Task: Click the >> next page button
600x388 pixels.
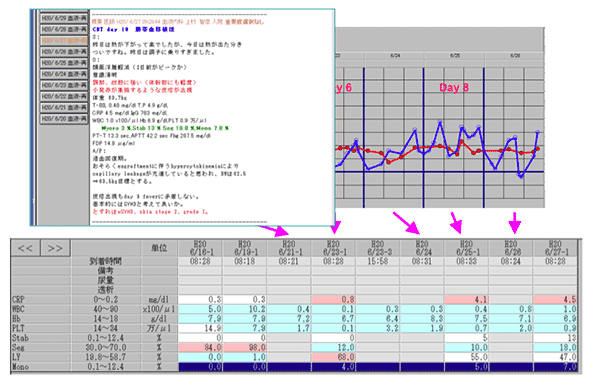Action: pyautogui.click(x=55, y=248)
